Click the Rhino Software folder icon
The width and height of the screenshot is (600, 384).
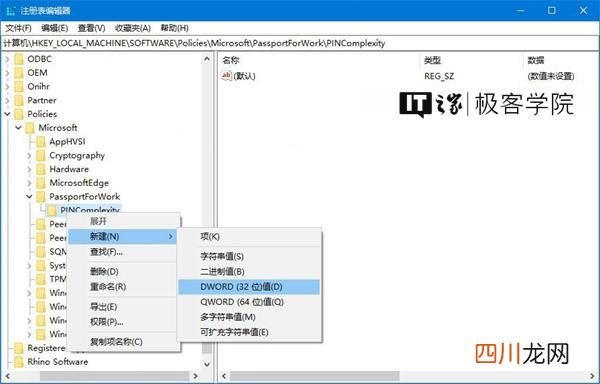(x=19, y=362)
